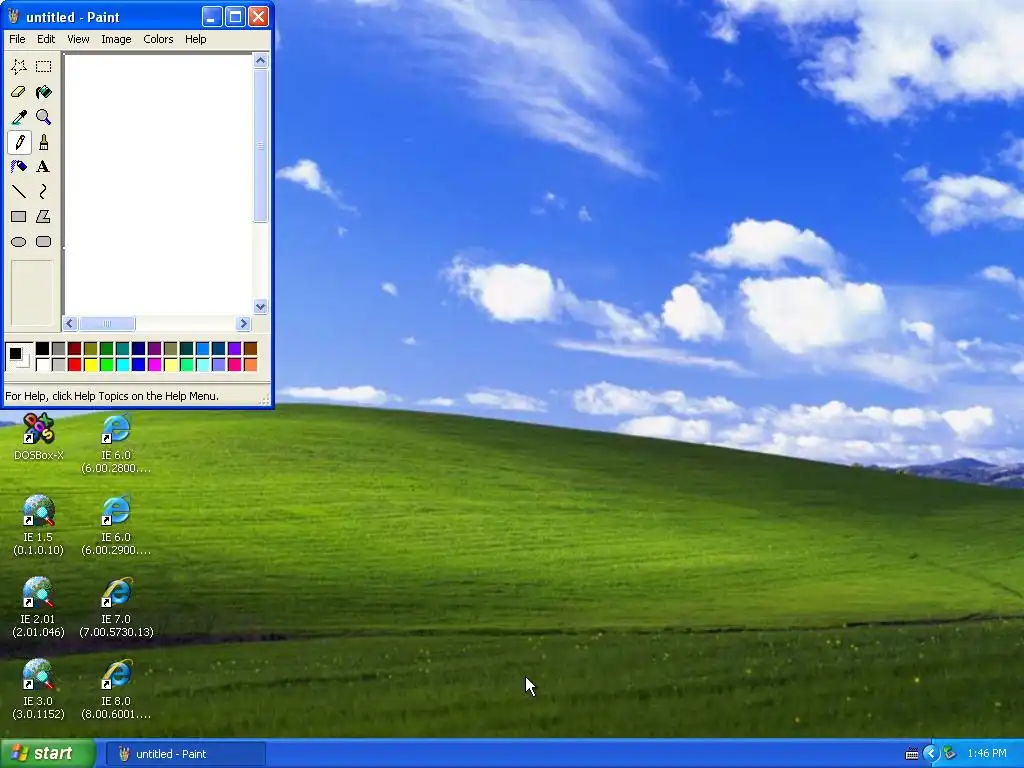Screen dimensions: 1024x768
Task: Choose the brown color swatch
Action: (251, 349)
